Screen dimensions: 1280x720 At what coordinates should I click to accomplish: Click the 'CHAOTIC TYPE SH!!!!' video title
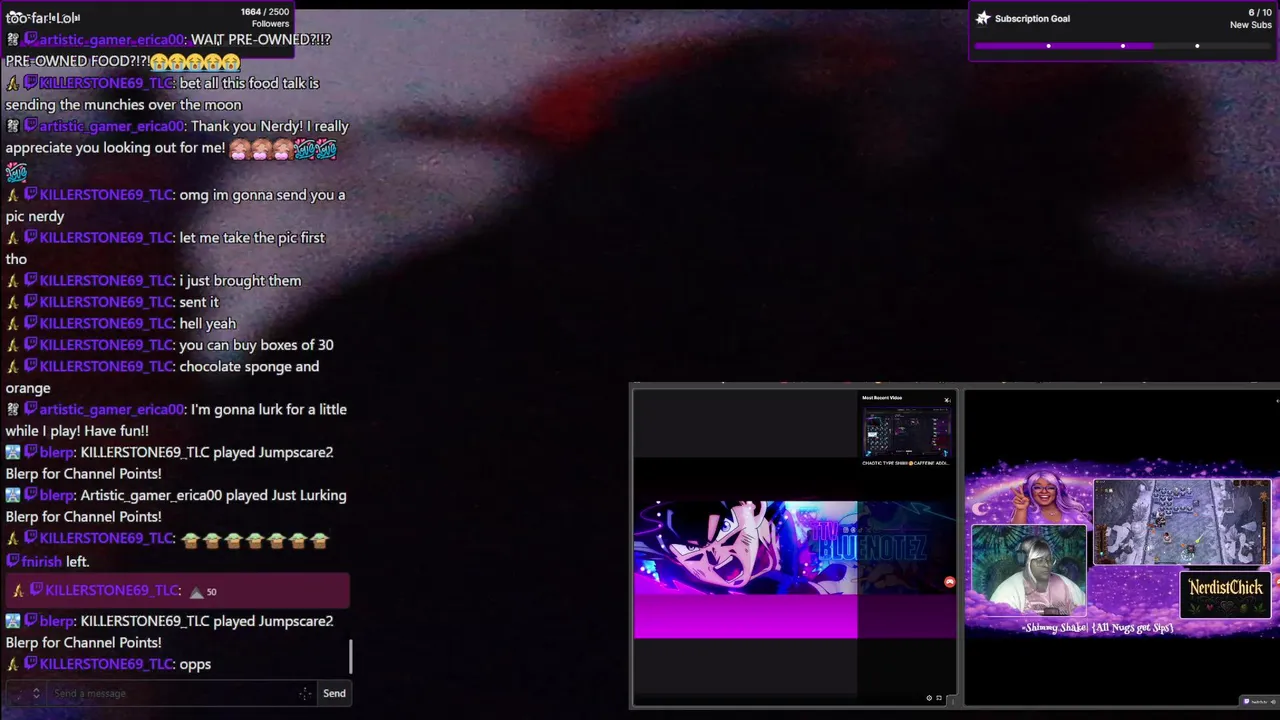(906, 463)
